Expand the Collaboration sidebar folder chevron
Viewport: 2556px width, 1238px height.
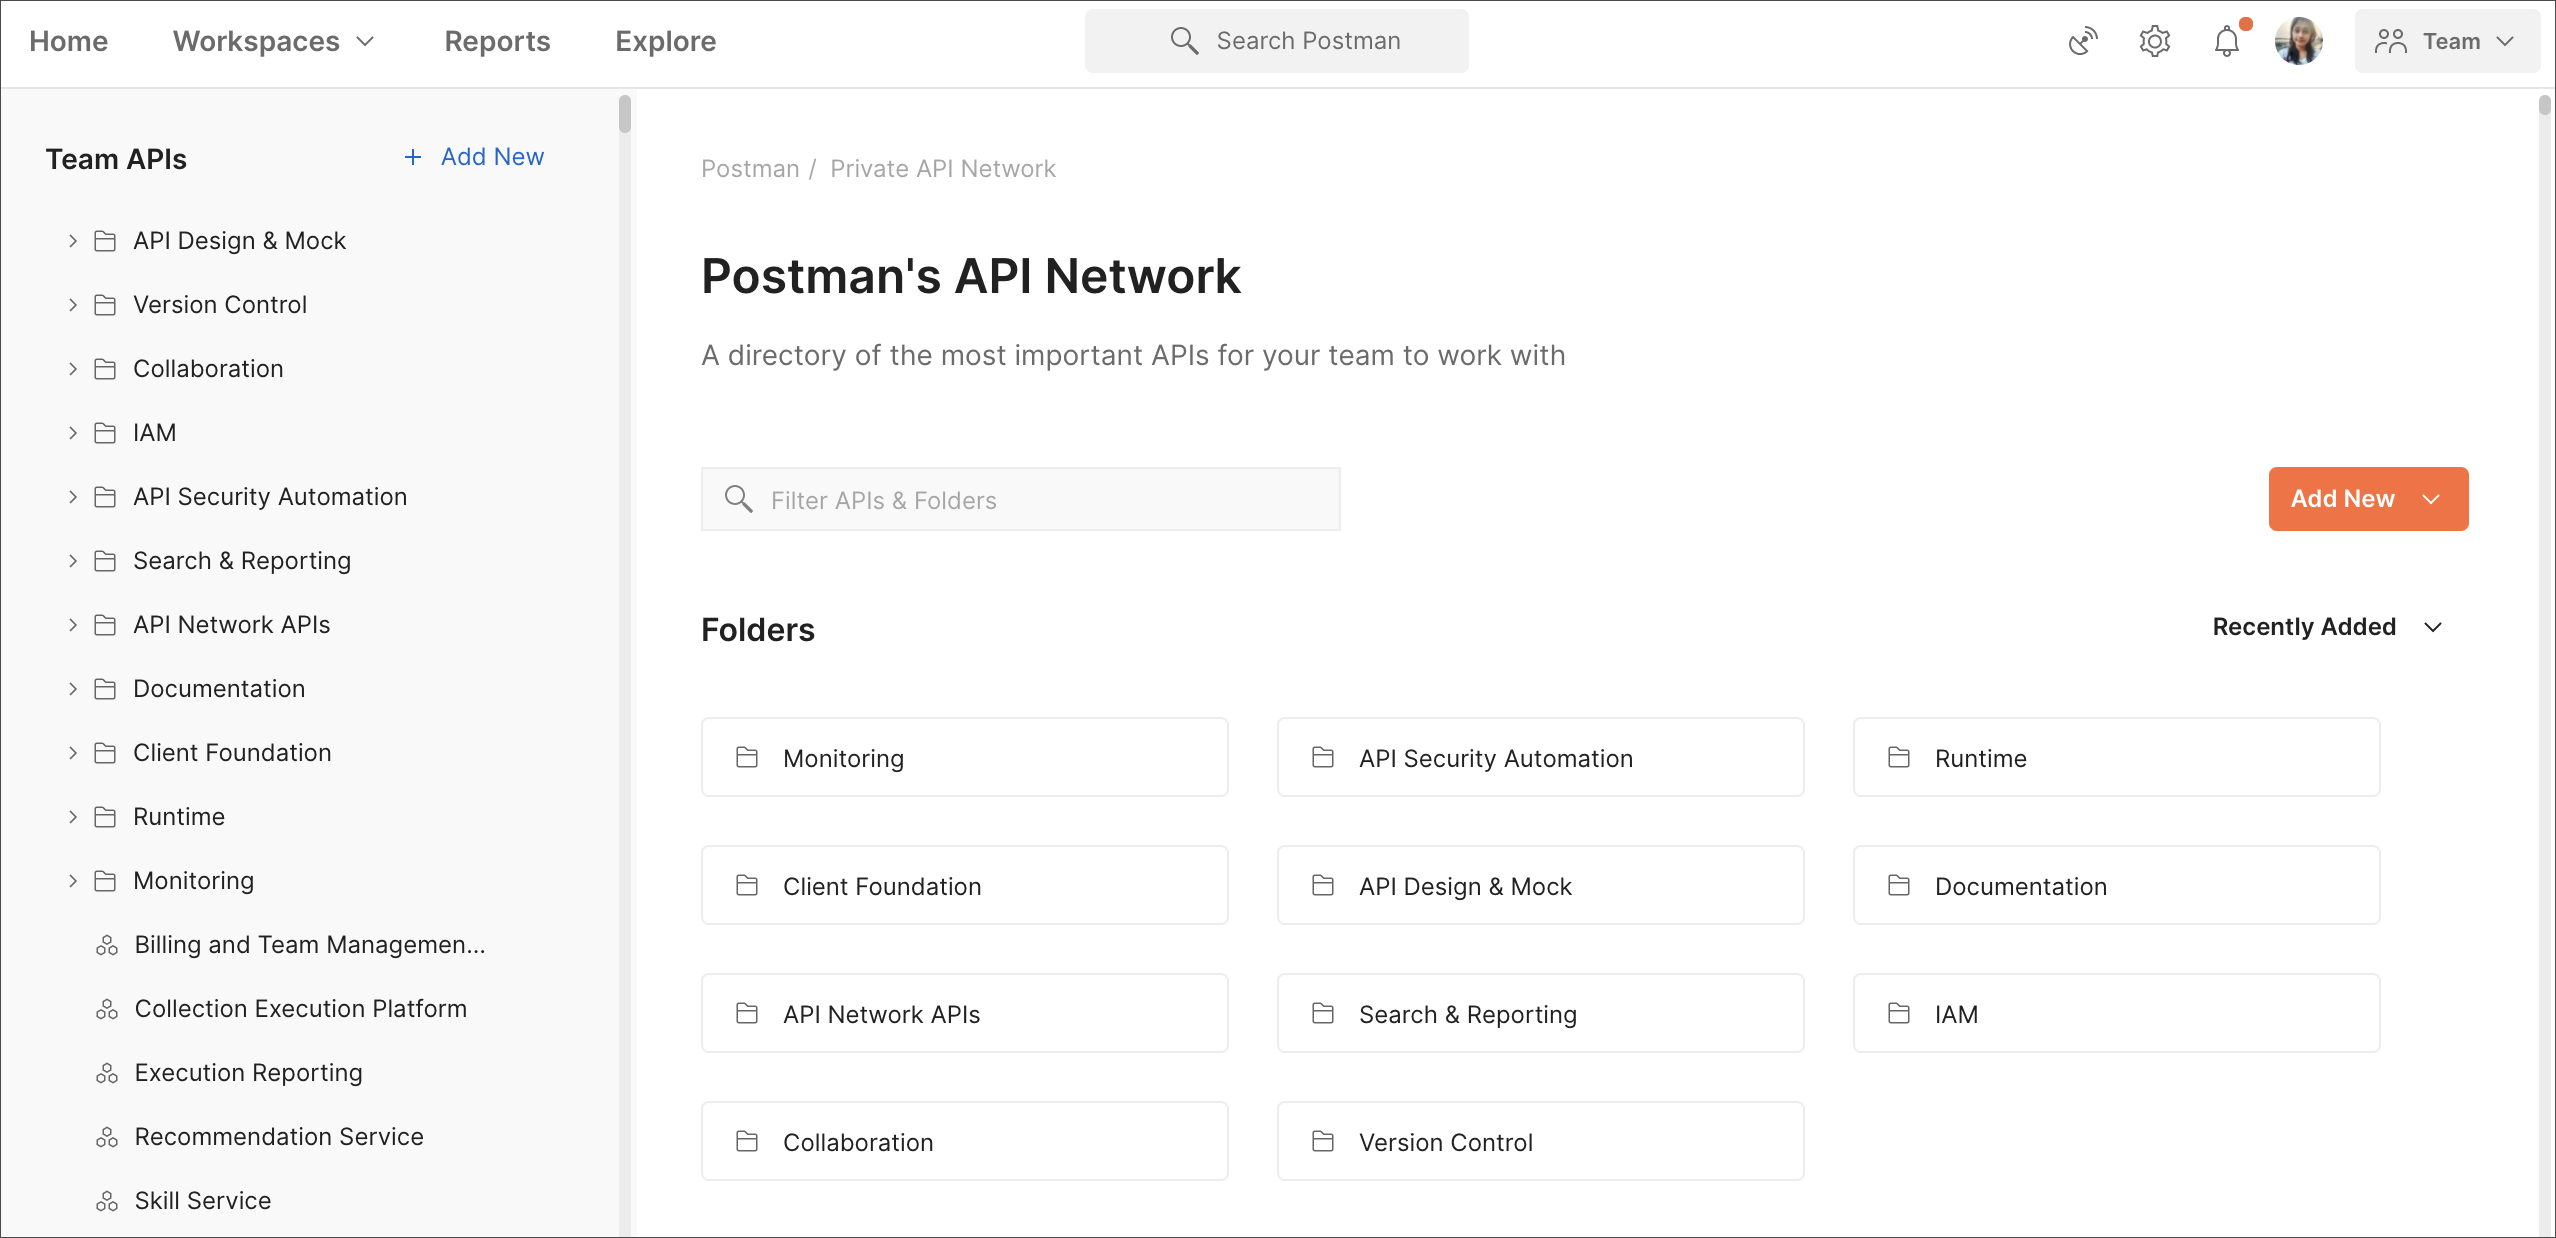pos(72,369)
